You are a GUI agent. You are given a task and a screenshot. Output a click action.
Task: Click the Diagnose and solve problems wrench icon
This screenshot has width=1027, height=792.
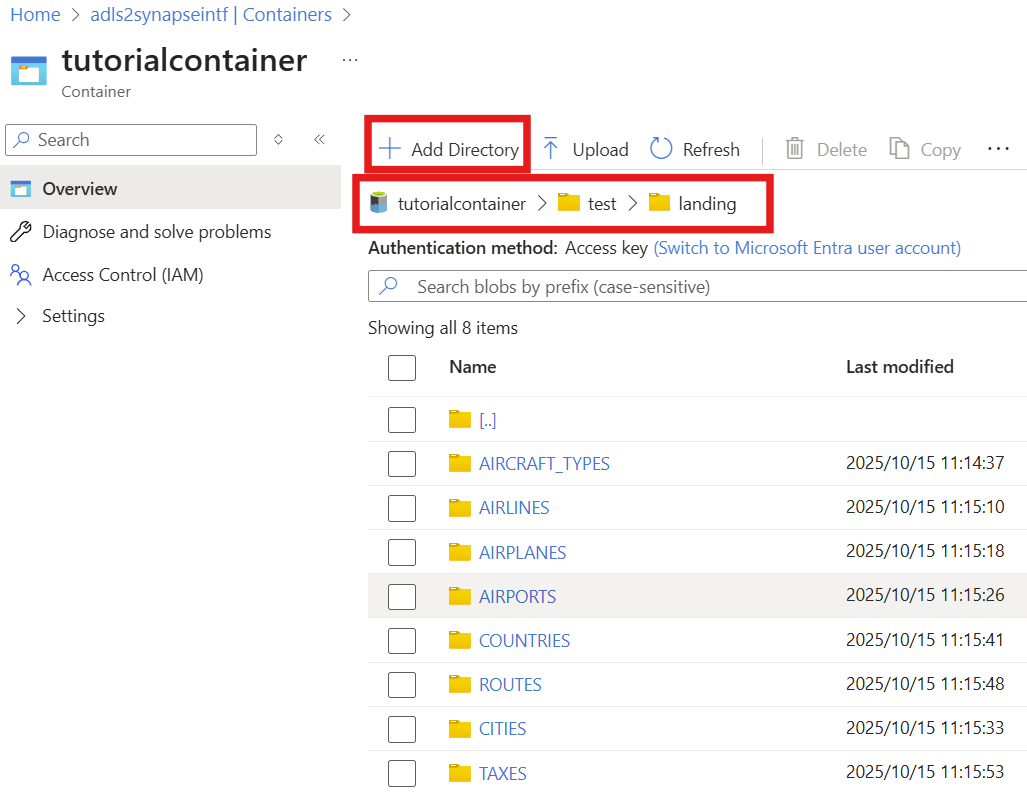pyautogui.click(x=21, y=232)
